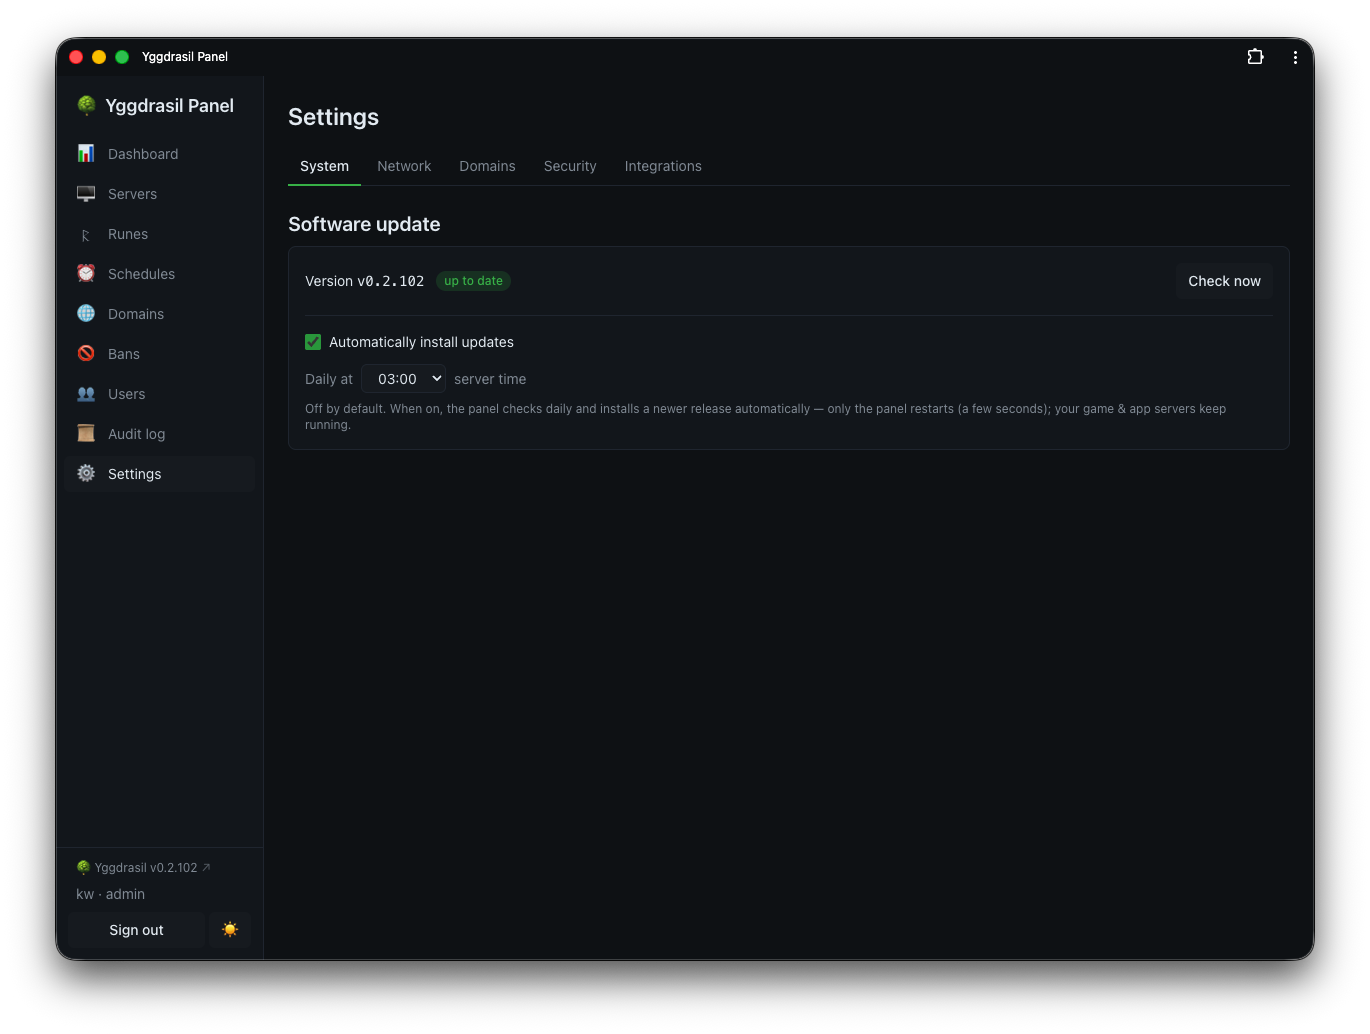Open Bans using the prohibited icon
This screenshot has height=1034, width=1370.
[86, 353]
